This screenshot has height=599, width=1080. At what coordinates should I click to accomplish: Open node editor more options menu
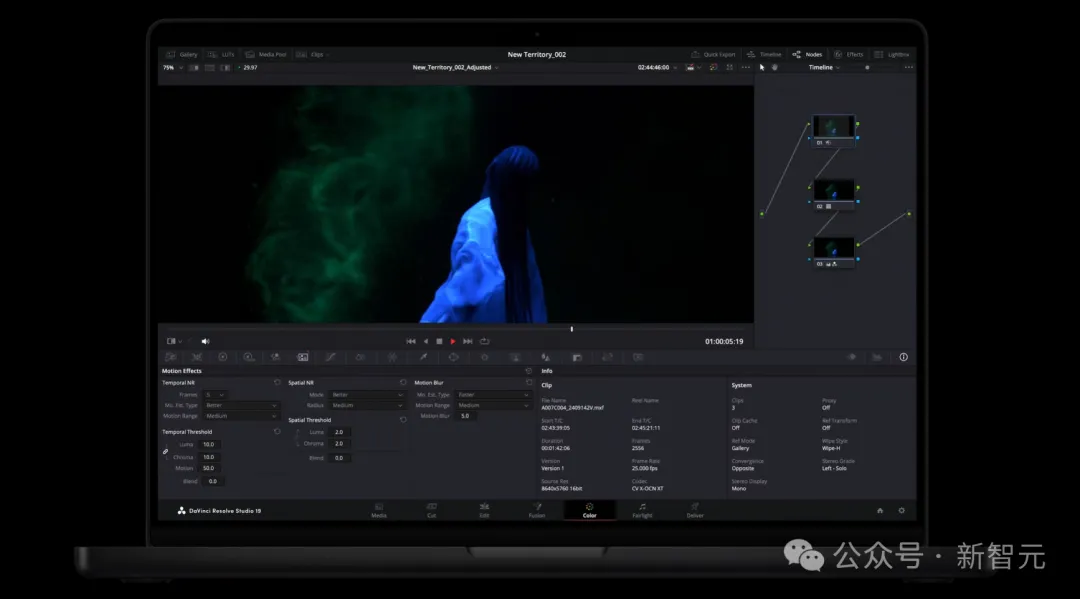click(908, 67)
